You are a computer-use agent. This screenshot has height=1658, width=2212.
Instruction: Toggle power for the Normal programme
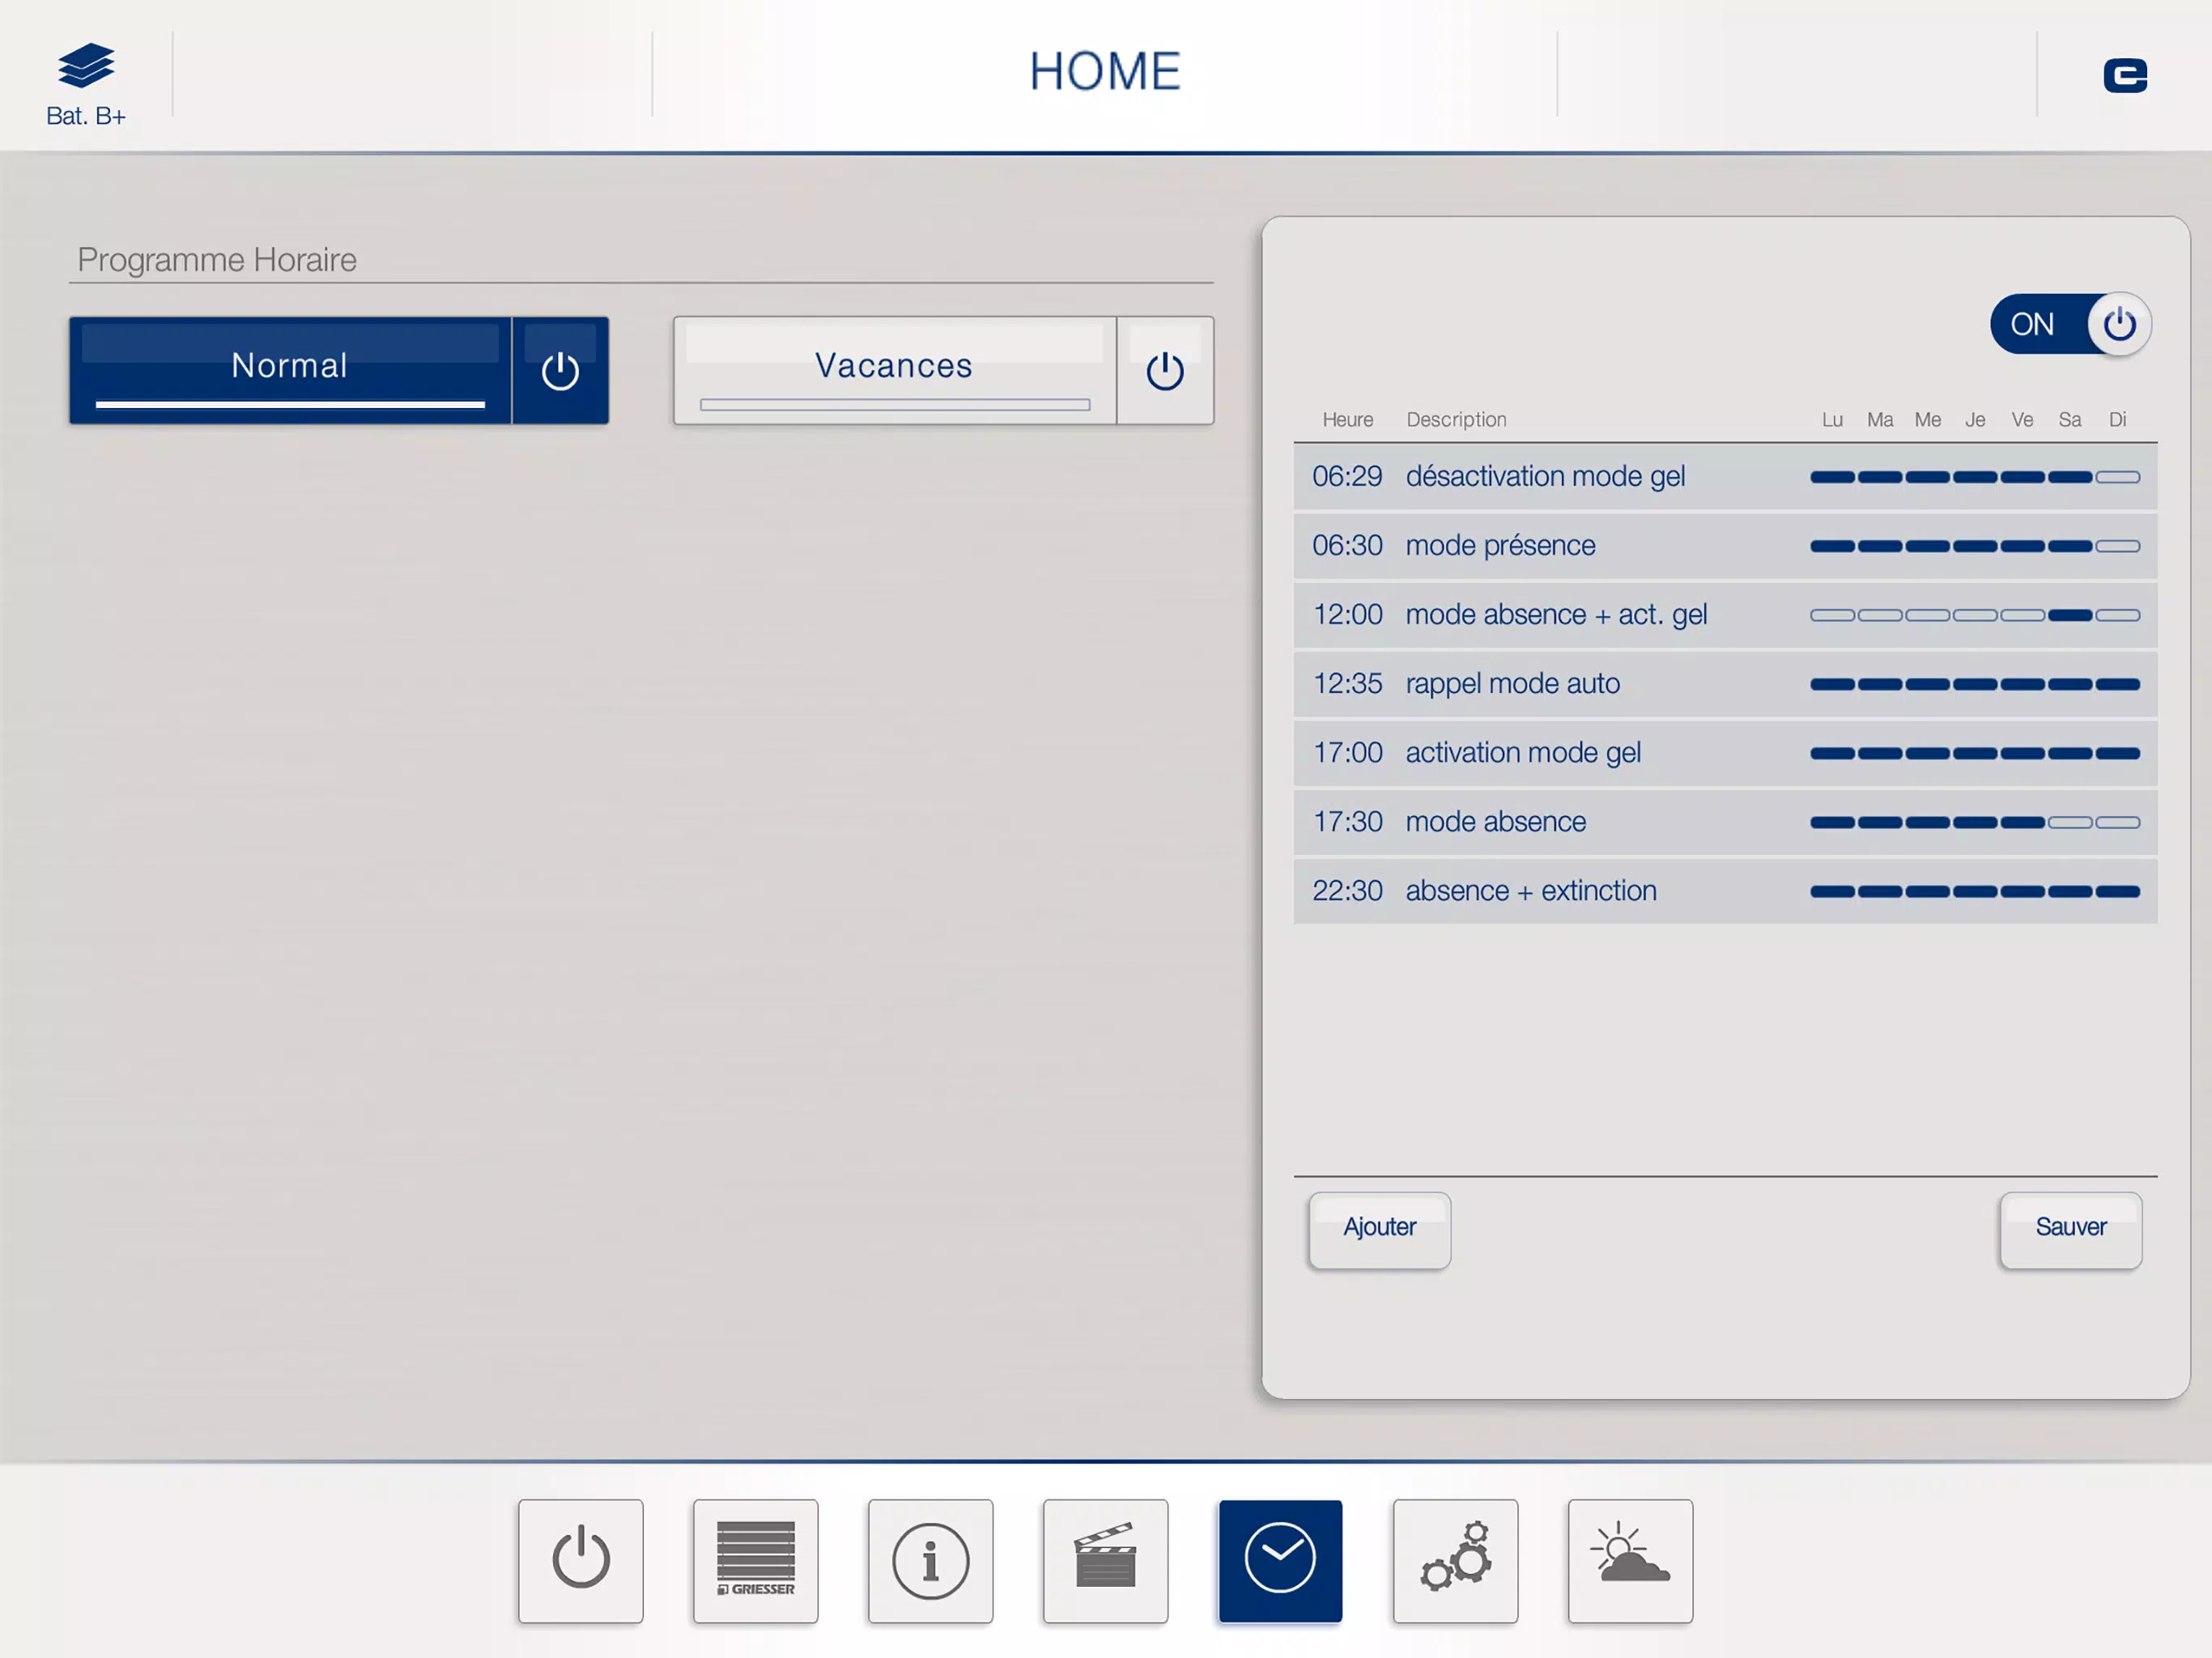tap(560, 370)
